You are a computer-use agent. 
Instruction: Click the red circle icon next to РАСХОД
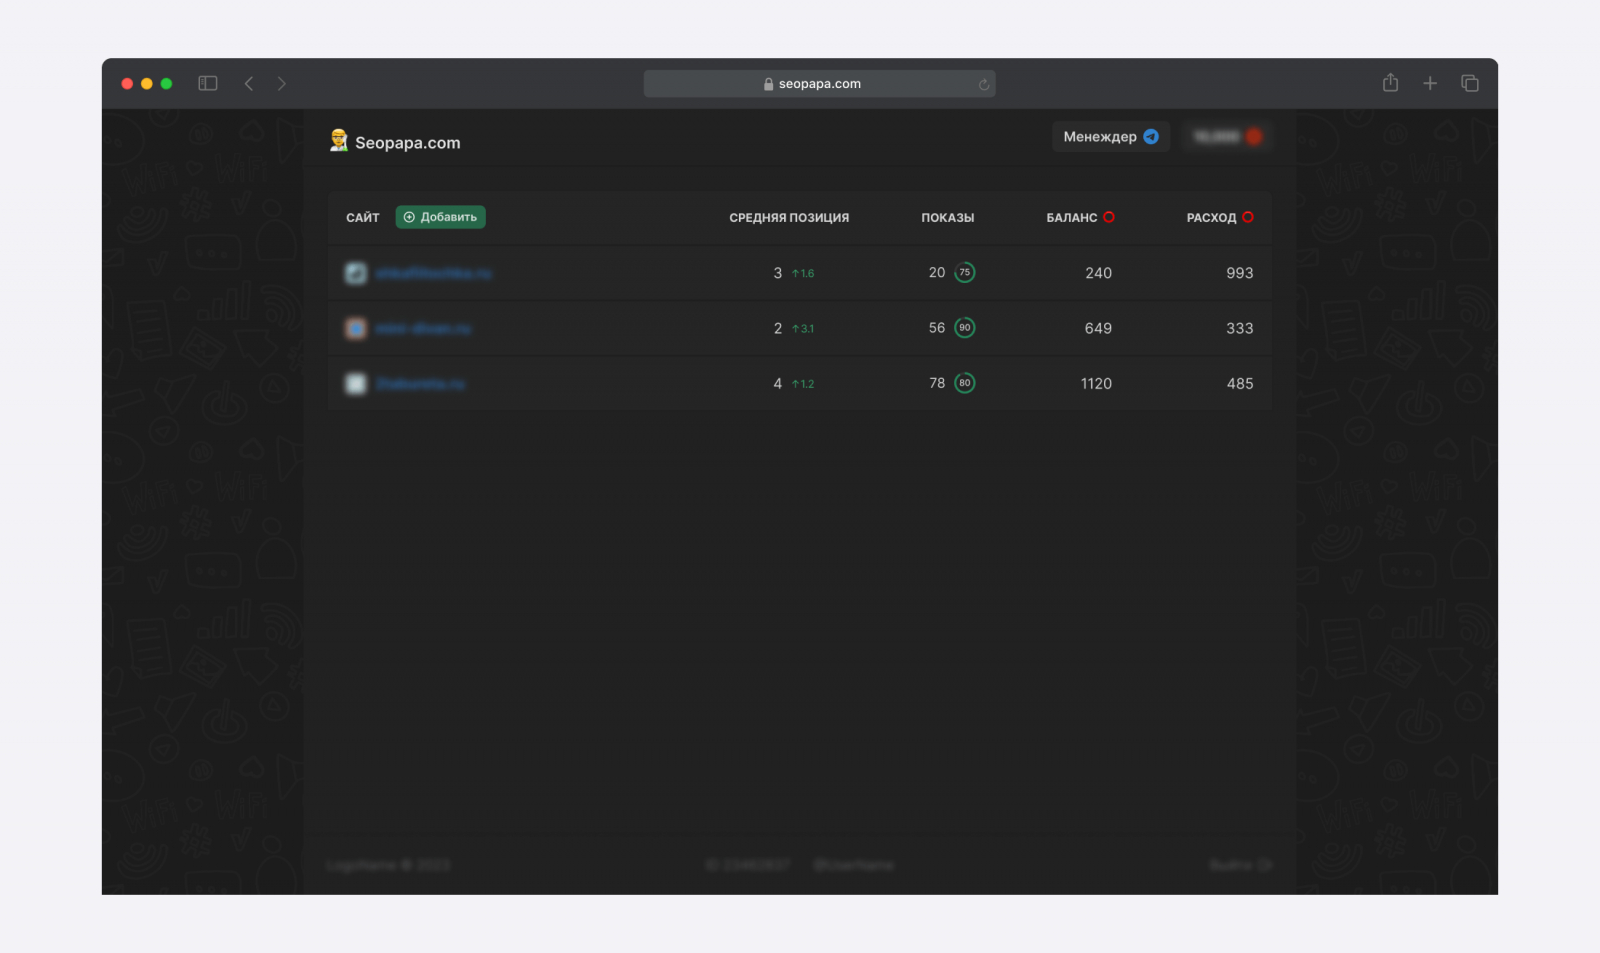(1248, 217)
